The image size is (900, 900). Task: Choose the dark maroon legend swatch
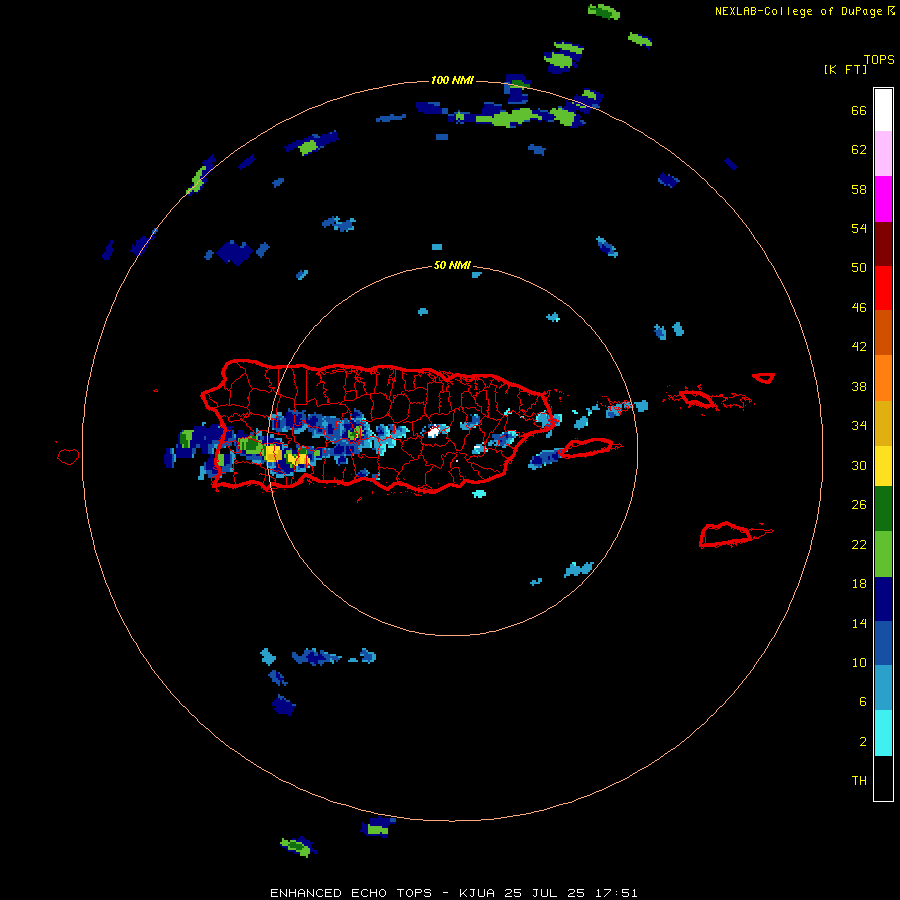[x=883, y=243]
